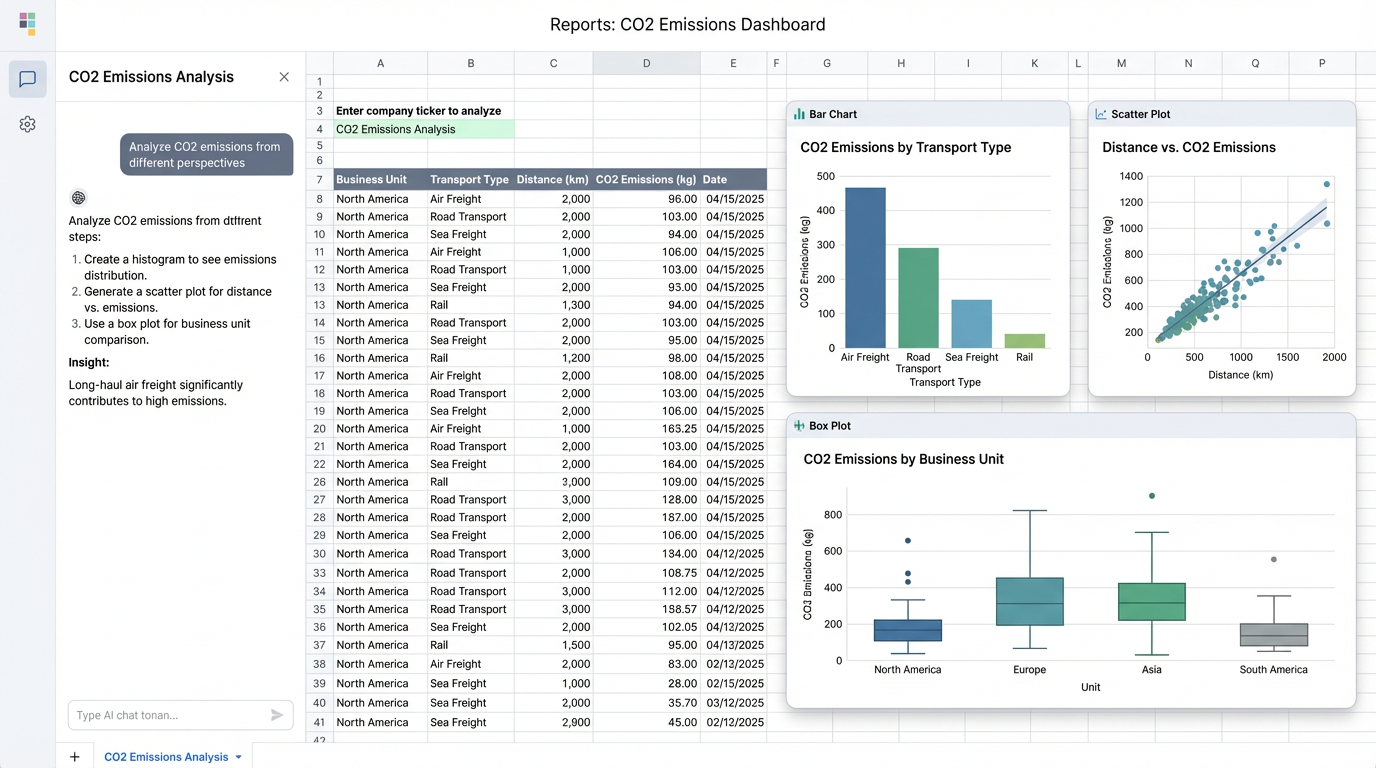Click the North America box in box plot
1376x768 pixels.
click(x=908, y=631)
